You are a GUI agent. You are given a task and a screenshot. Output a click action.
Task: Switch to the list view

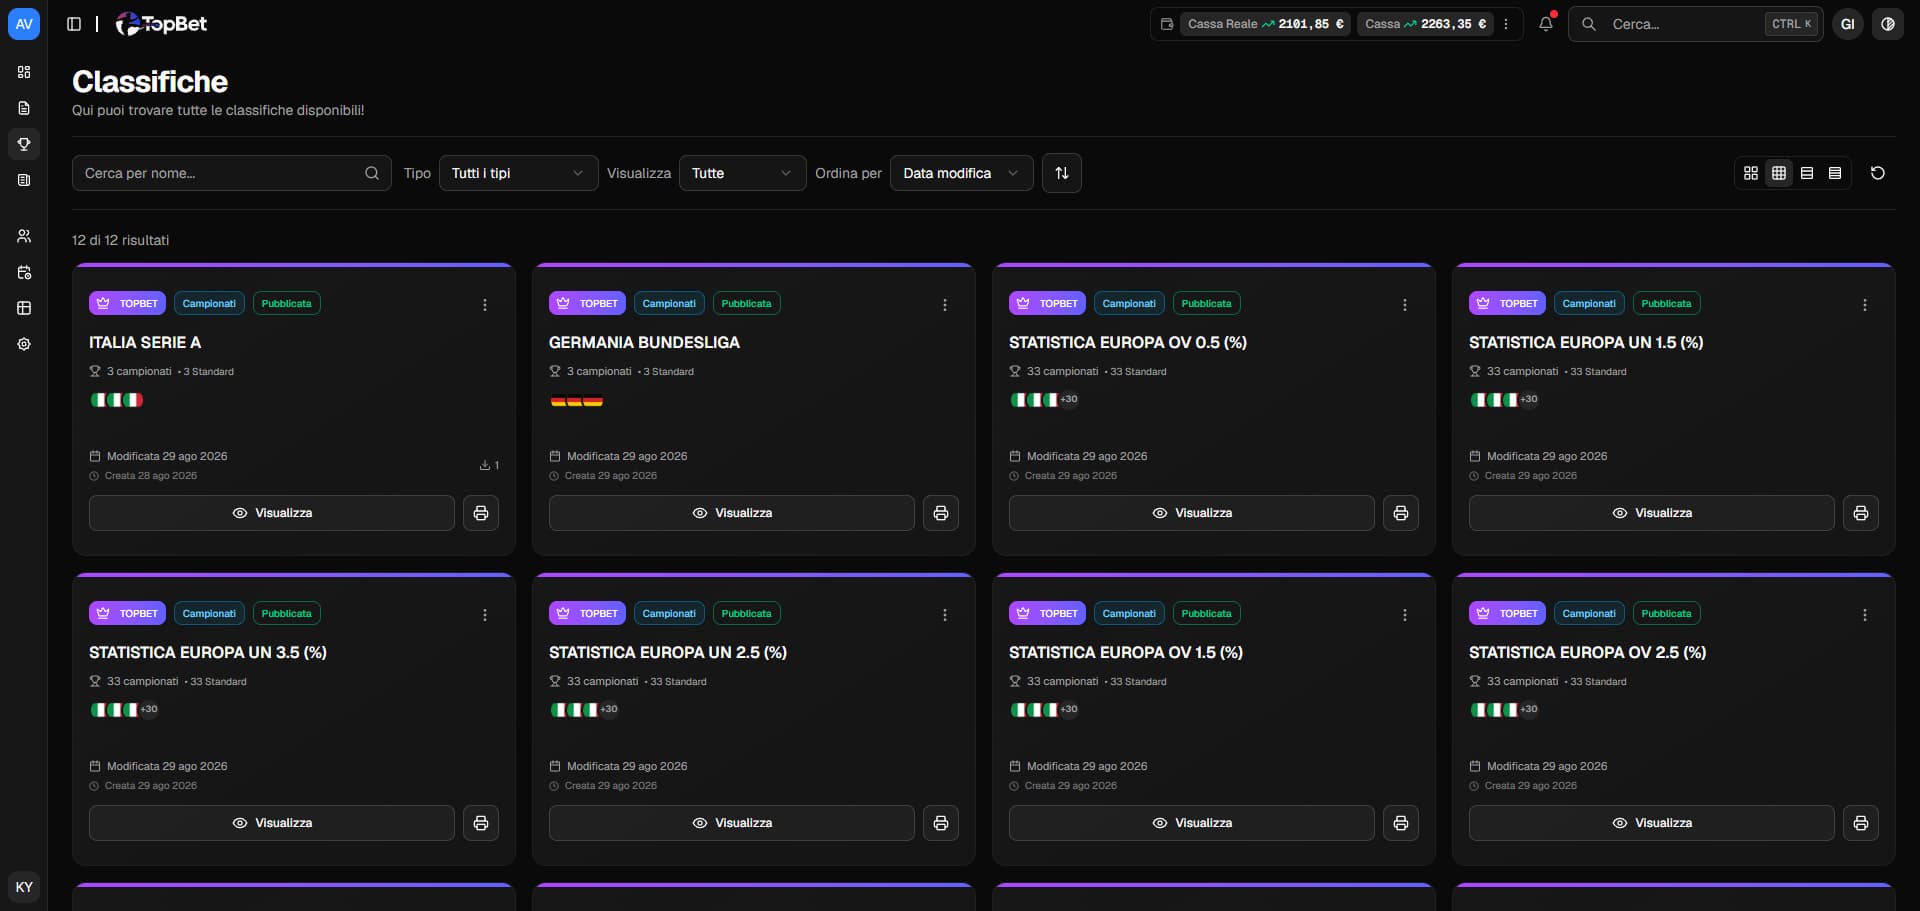point(1807,173)
